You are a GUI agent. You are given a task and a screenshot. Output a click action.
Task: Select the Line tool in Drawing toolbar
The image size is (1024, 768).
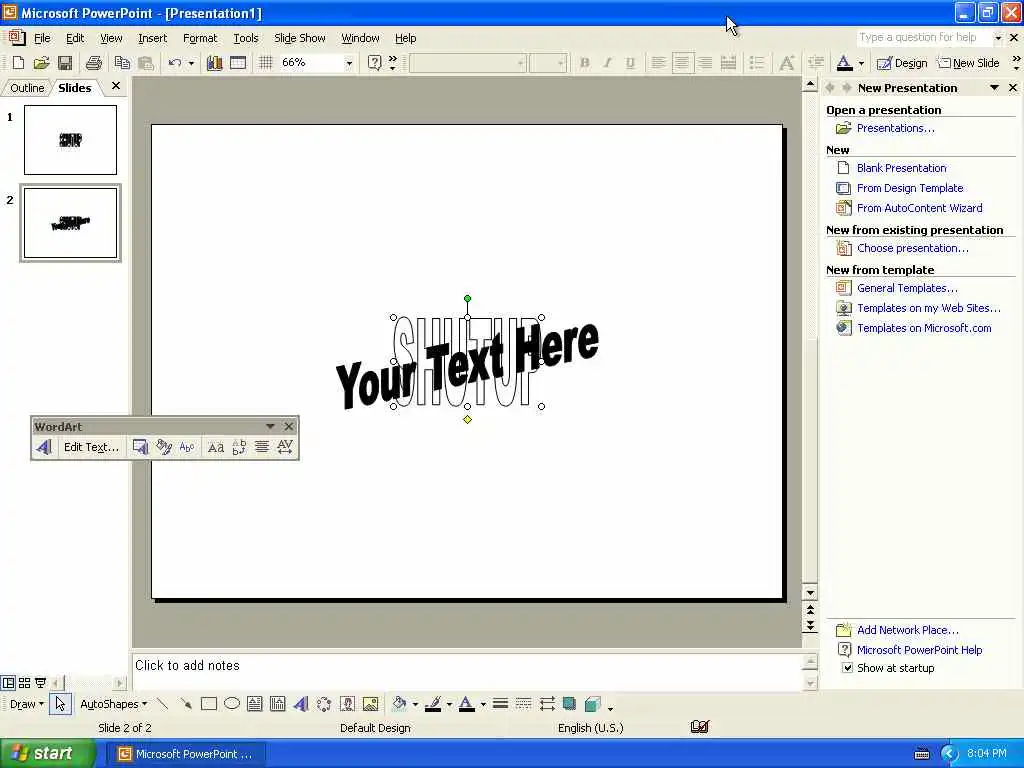(163, 704)
